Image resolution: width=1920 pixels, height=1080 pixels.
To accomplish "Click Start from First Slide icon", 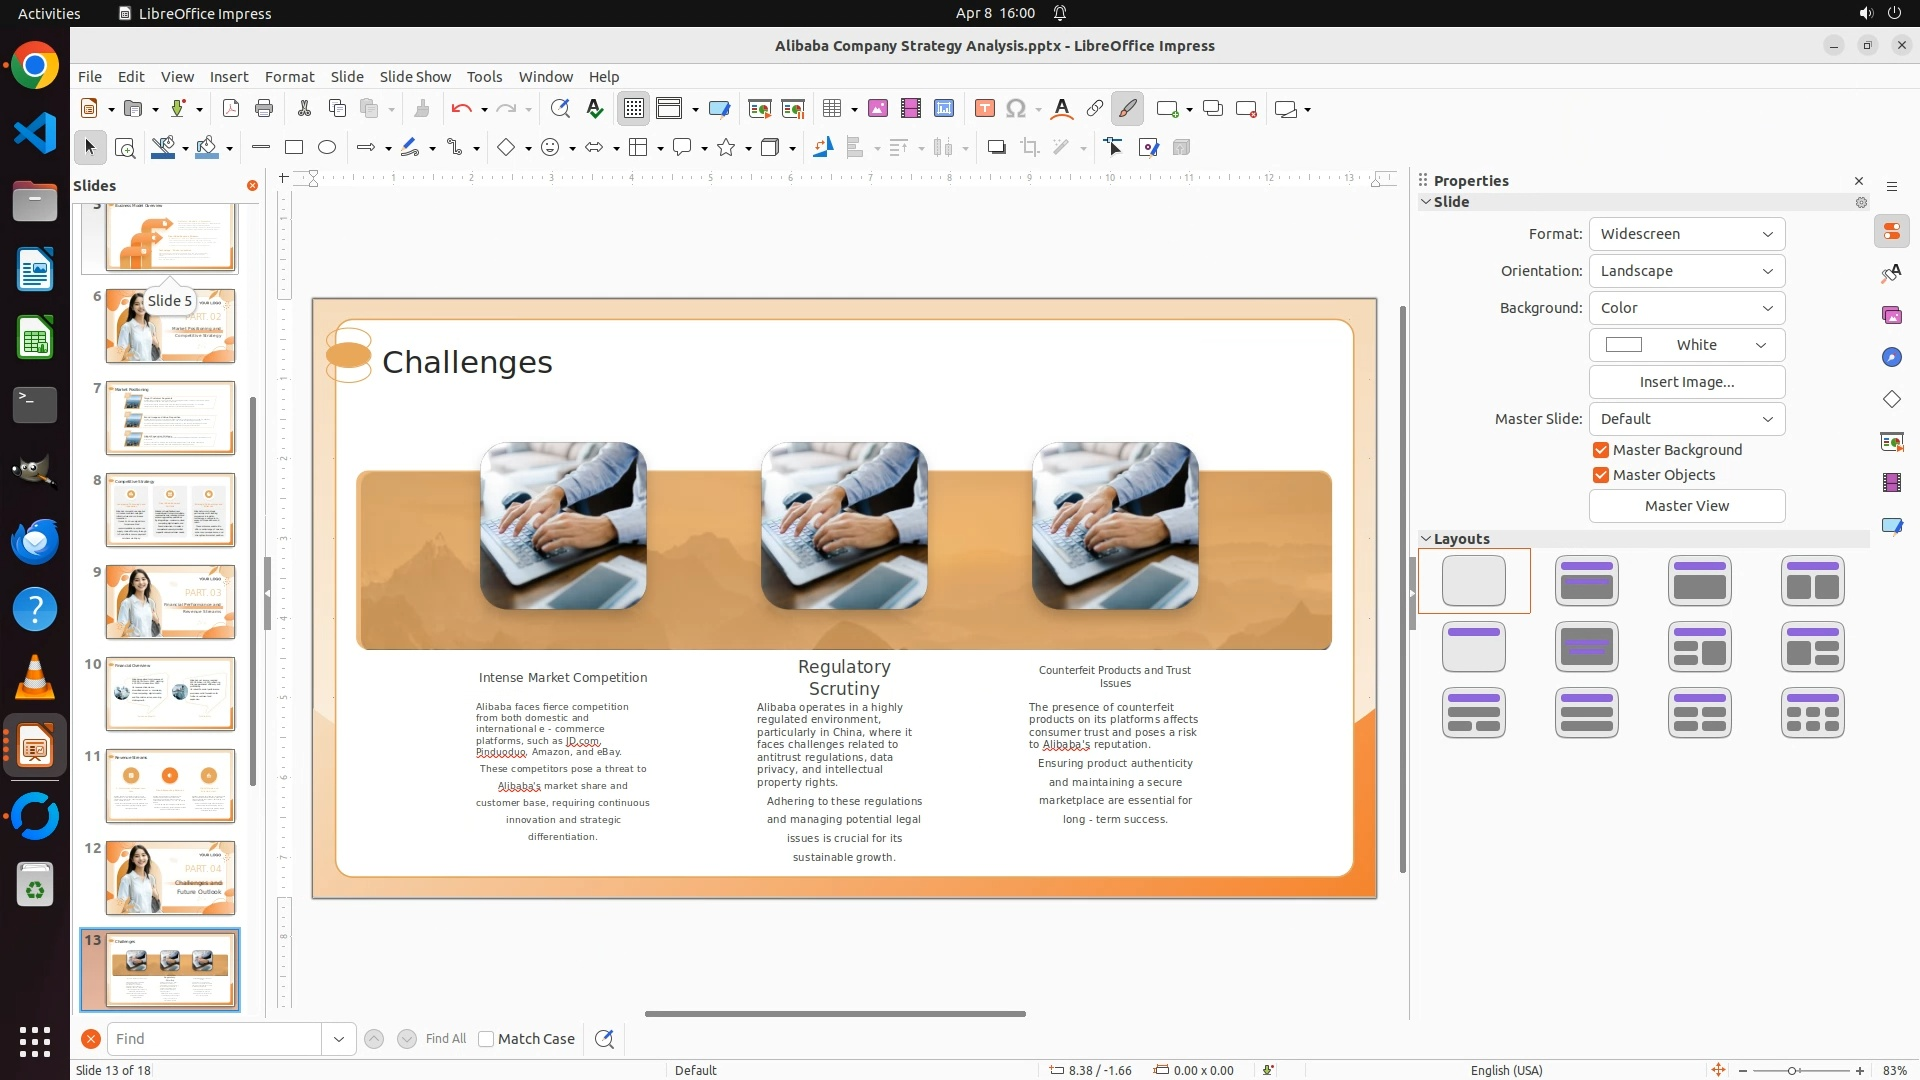I will pos(760,109).
